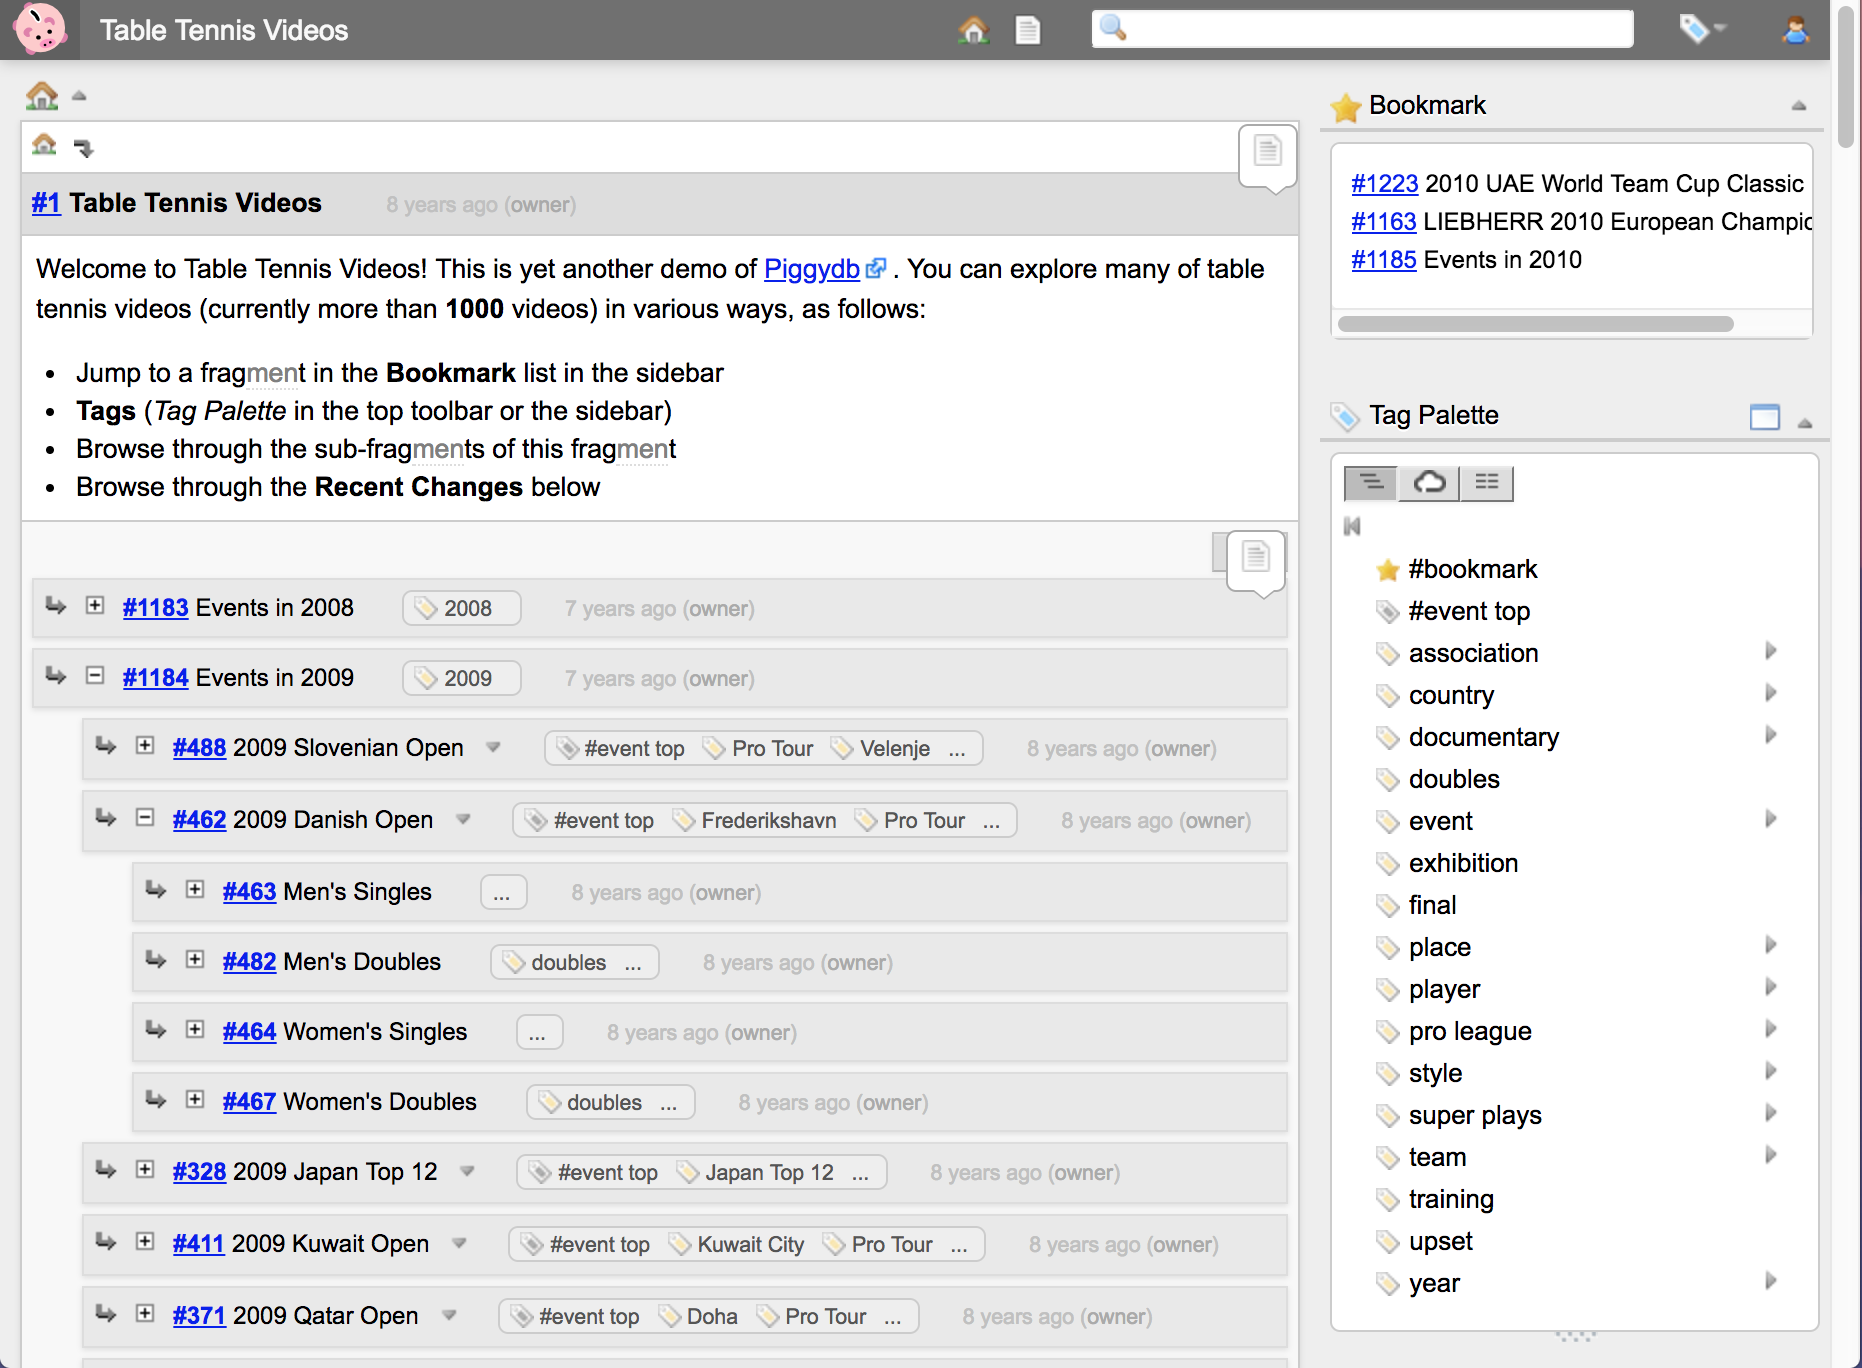Collapse the #462 2009 Danish Open fragment
This screenshot has width=1862, height=1368.
(145, 818)
